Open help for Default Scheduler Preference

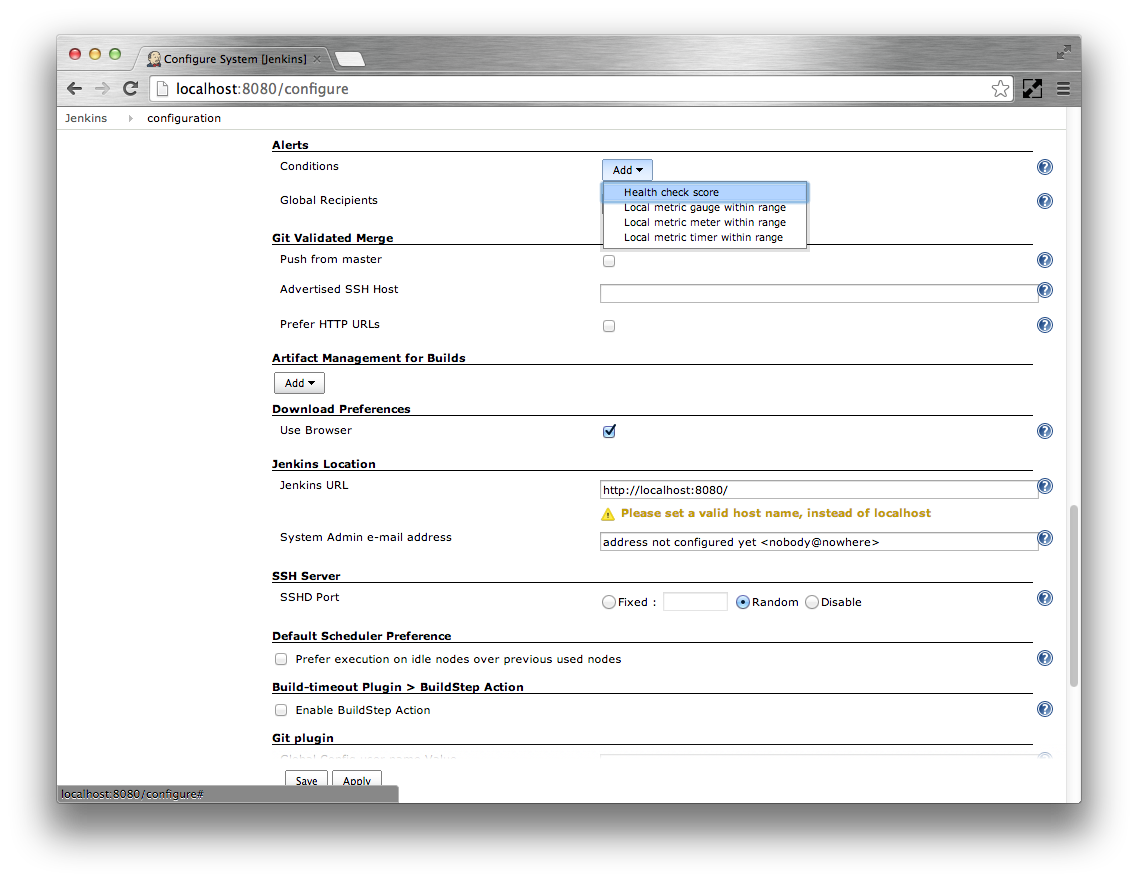tap(1044, 658)
